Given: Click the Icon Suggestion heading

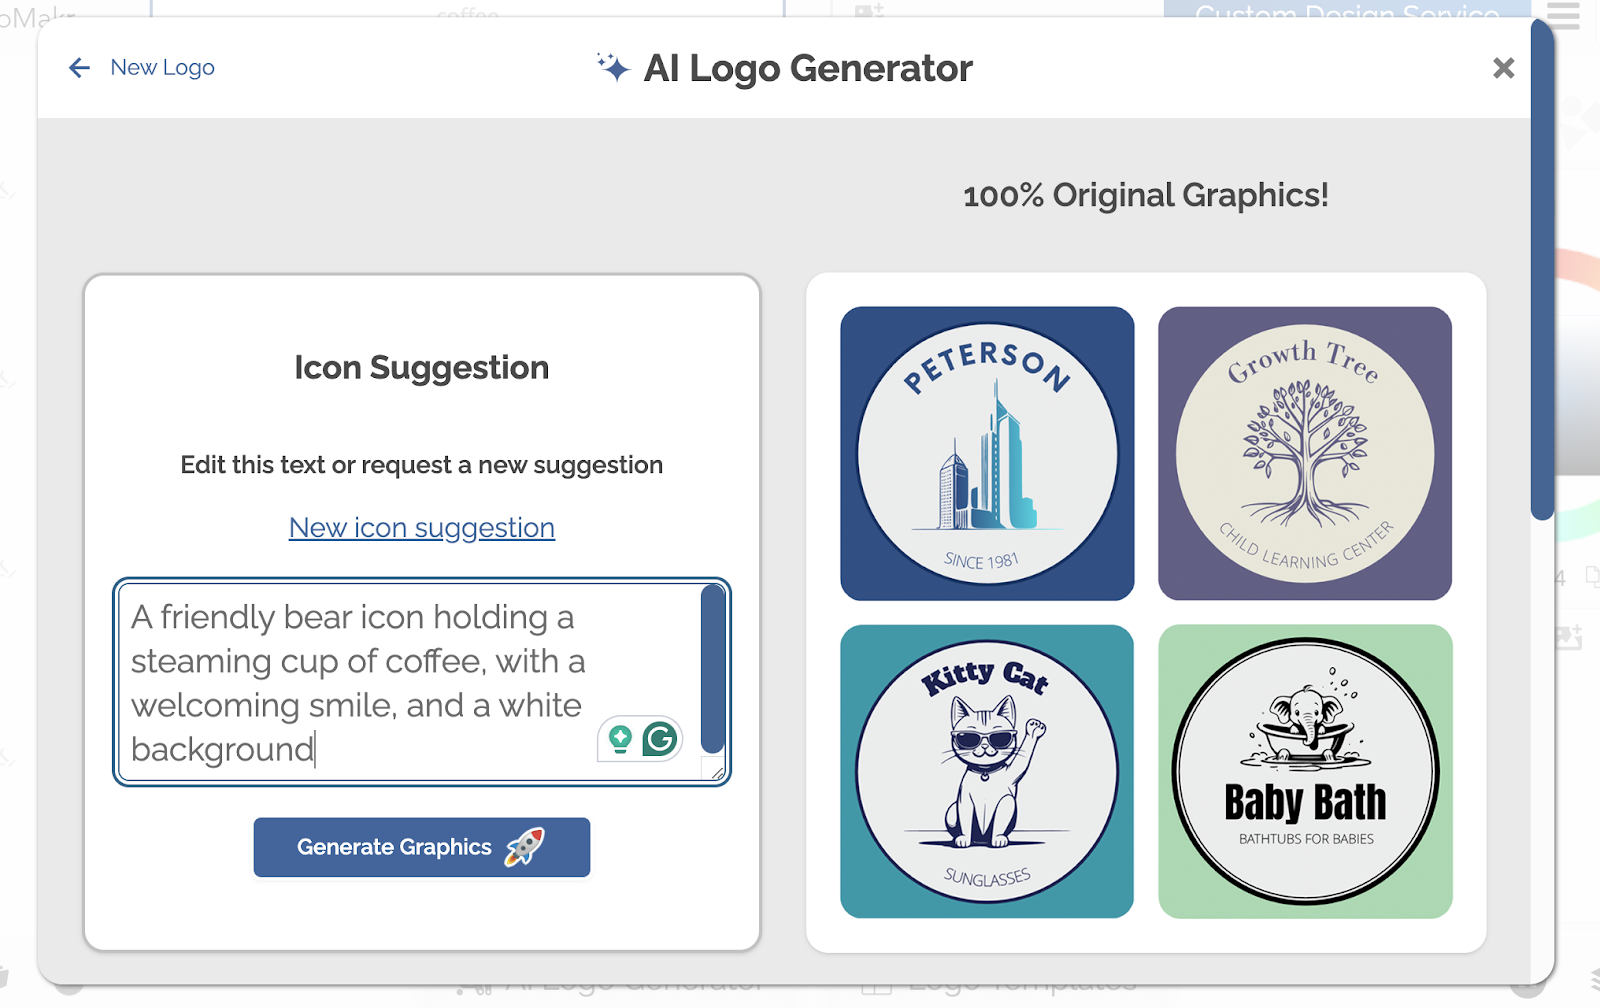Looking at the screenshot, I should 422,367.
